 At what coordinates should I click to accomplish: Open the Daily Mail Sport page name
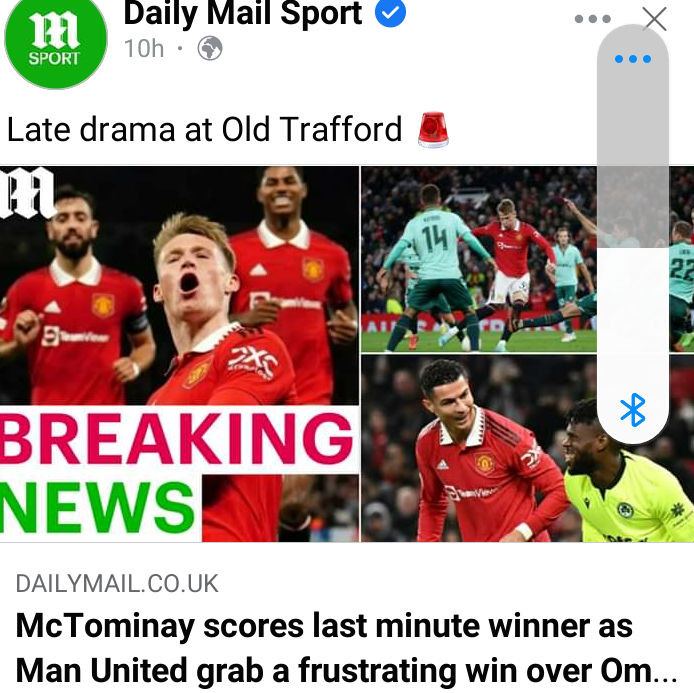coord(243,14)
